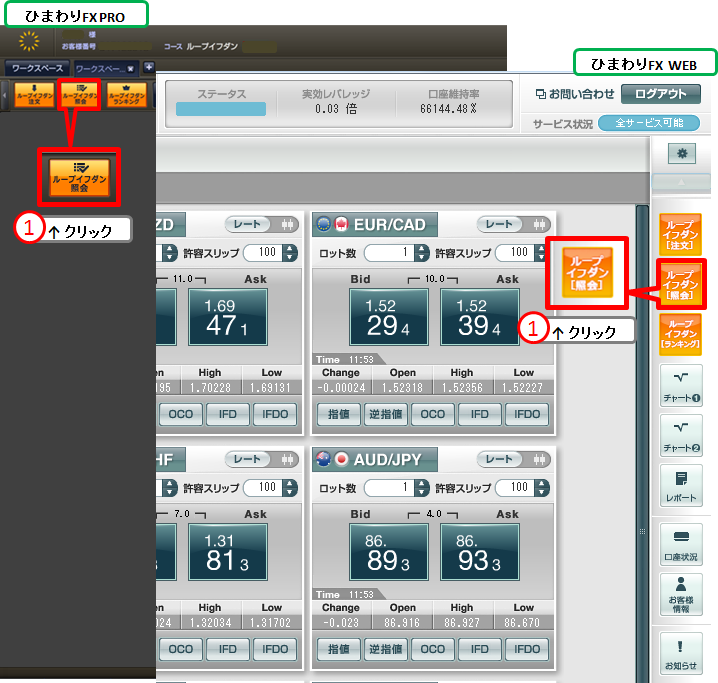This screenshot has width=718, height=683.
Task: Click AUD/JPY ロット数 stepper arrows
Action: [421, 488]
